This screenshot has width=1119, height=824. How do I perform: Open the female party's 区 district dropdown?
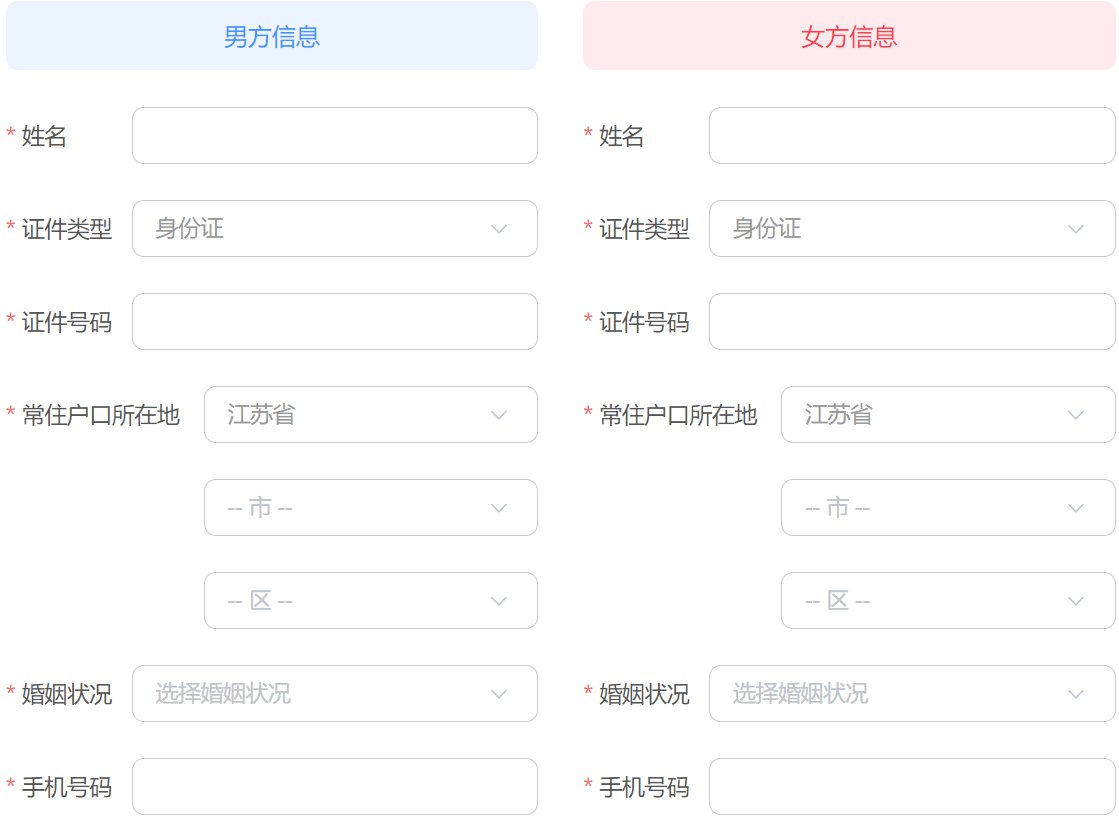[947, 601]
